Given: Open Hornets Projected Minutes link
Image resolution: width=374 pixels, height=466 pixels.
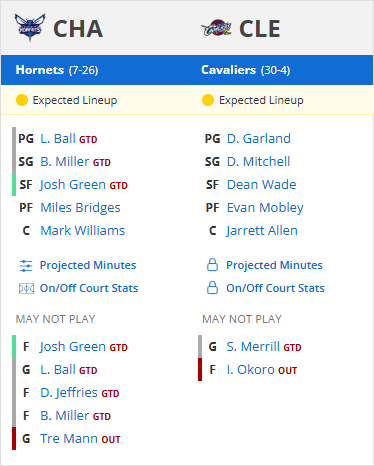Looking at the screenshot, I should pos(88,265).
